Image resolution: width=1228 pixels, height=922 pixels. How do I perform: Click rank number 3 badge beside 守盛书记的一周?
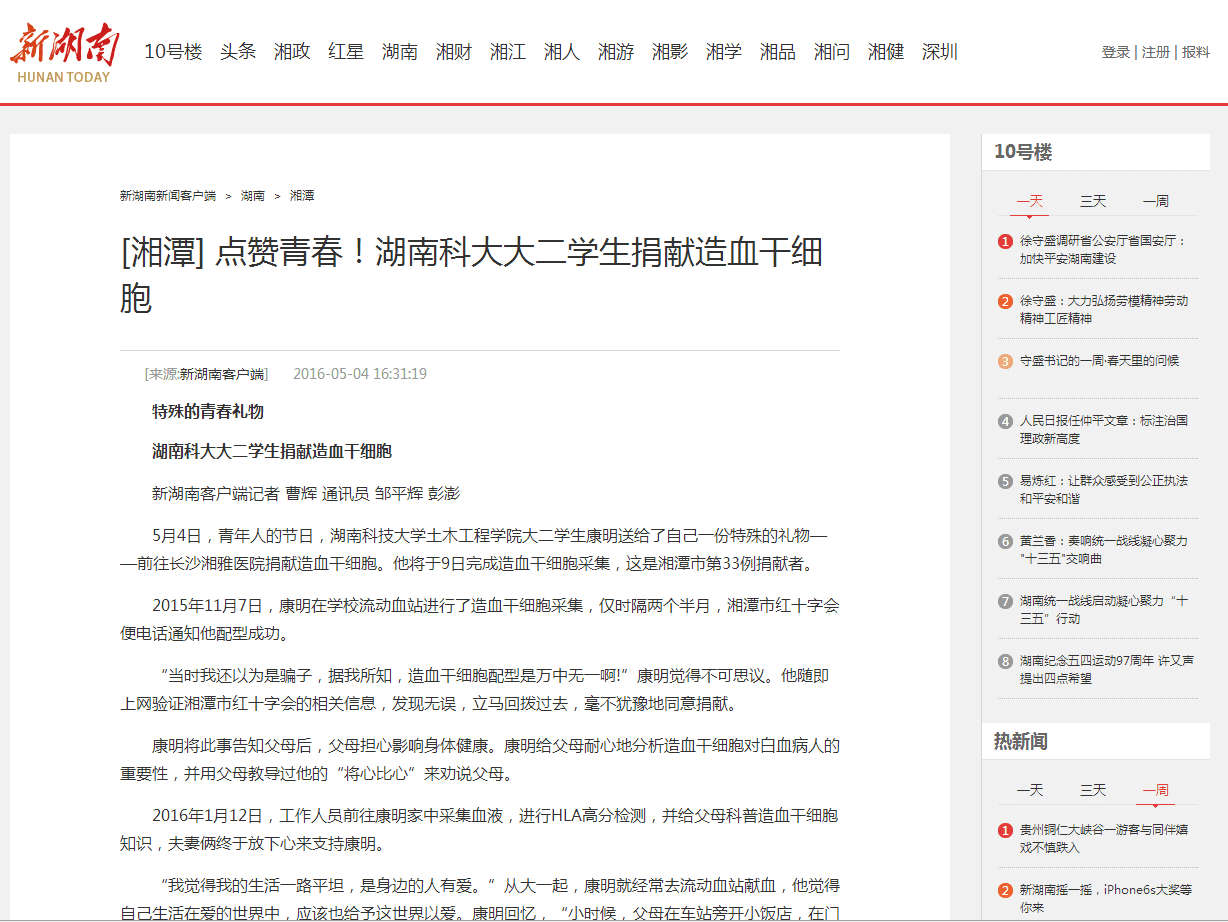tap(1005, 361)
